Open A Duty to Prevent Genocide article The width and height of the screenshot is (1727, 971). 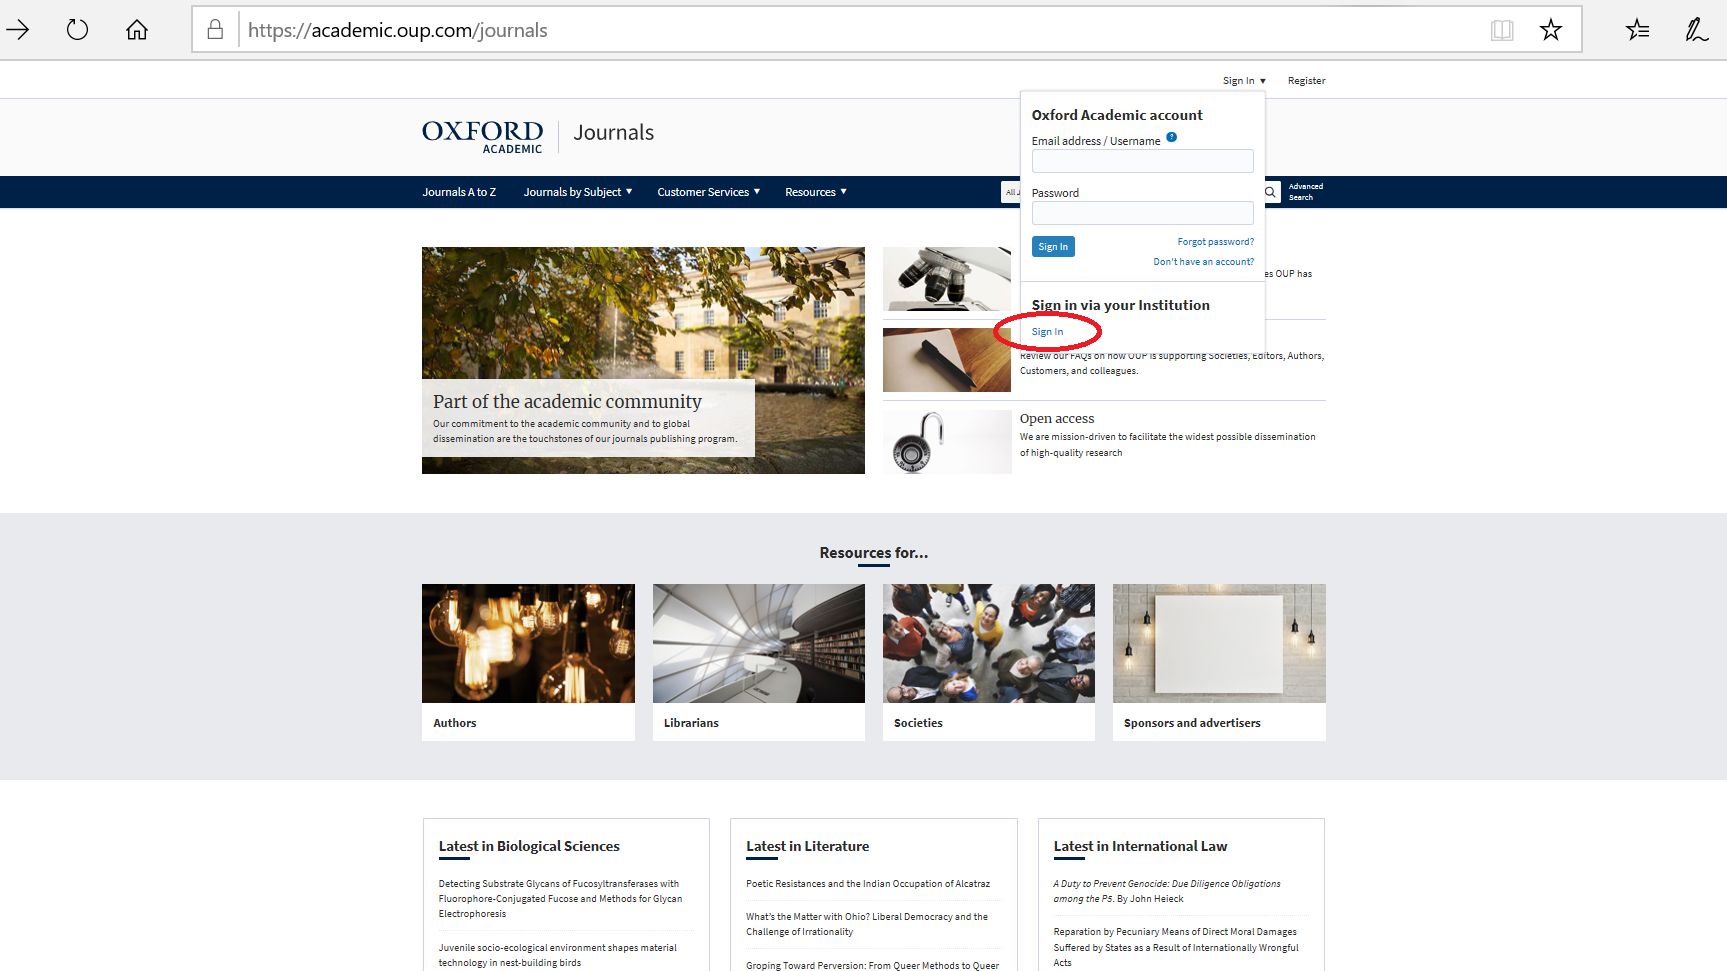[1167, 891]
